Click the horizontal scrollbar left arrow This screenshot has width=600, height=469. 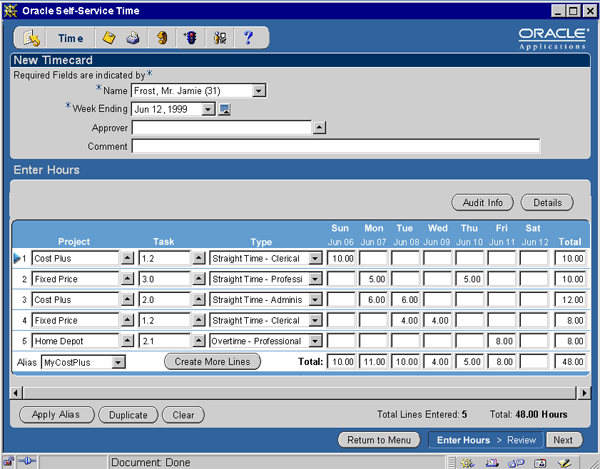tap(16, 392)
